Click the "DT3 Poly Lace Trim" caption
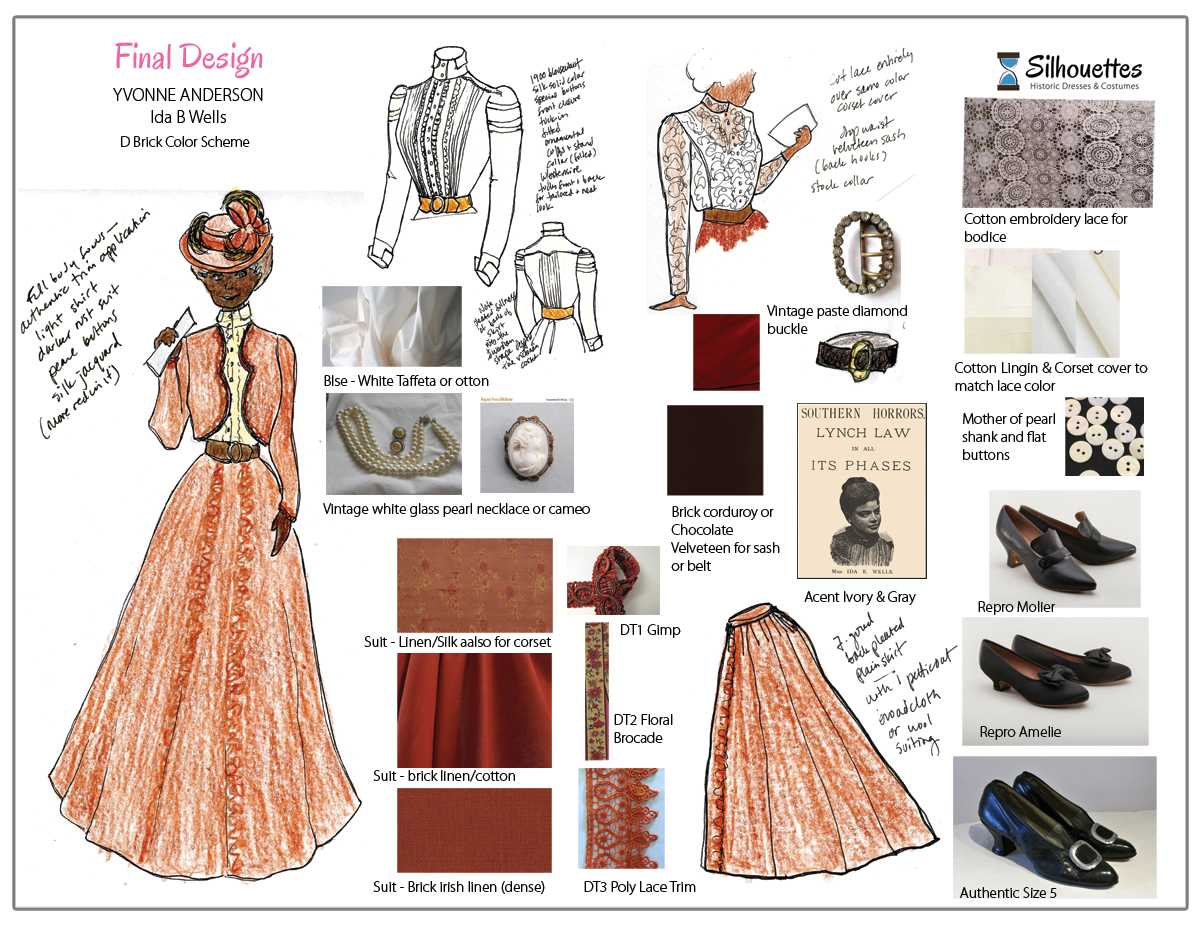The image size is (1200, 927). [640, 886]
